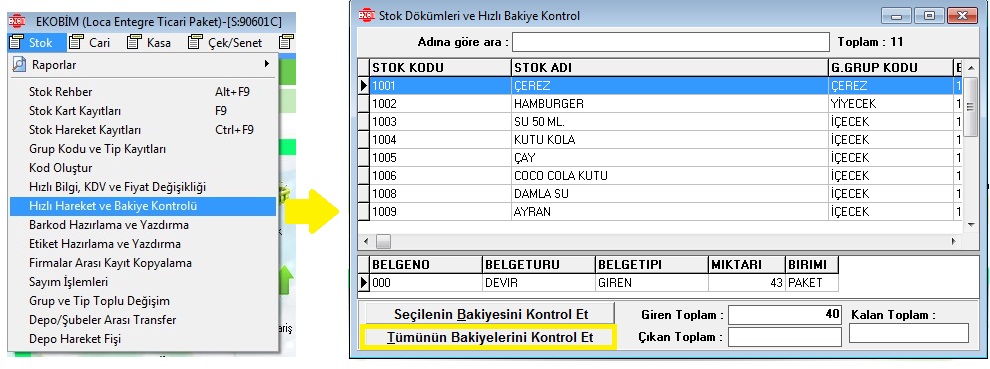Select Stok Kart Kayıtları entry
This screenshot has height=369, width=990.
coord(143,111)
